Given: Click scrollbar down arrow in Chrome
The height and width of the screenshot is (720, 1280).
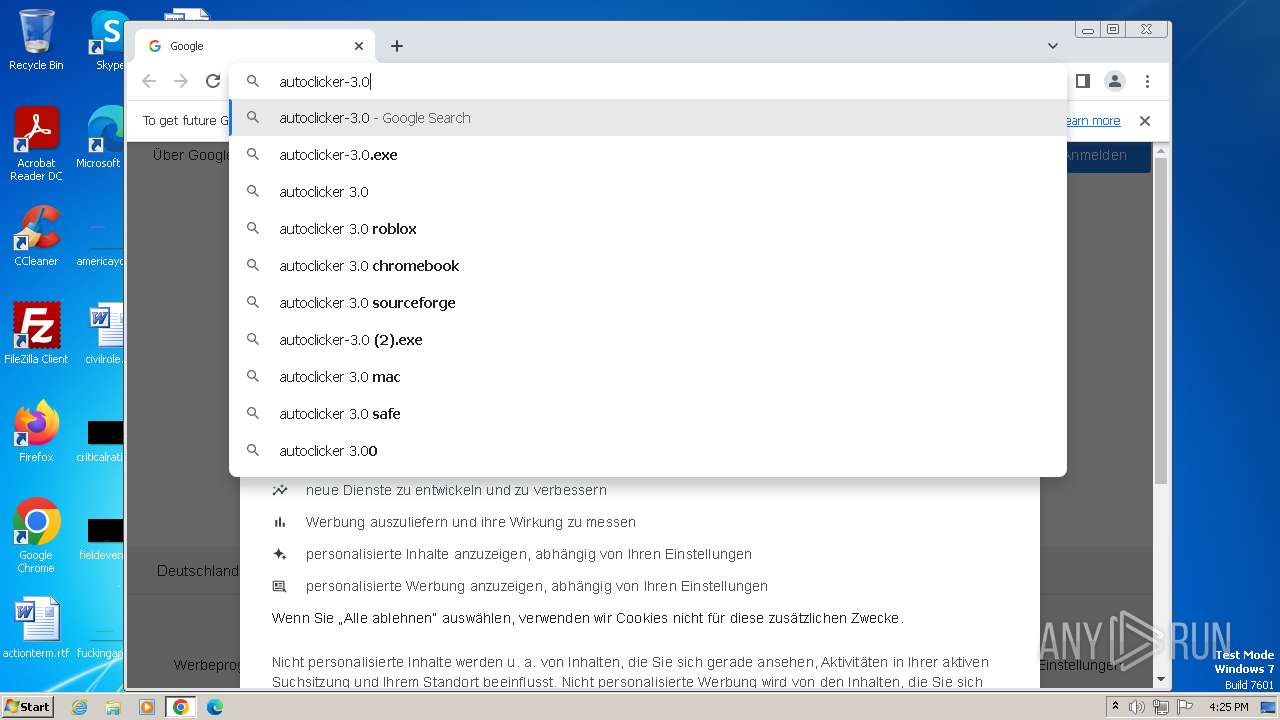Looking at the screenshot, I should click(1161, 680).
